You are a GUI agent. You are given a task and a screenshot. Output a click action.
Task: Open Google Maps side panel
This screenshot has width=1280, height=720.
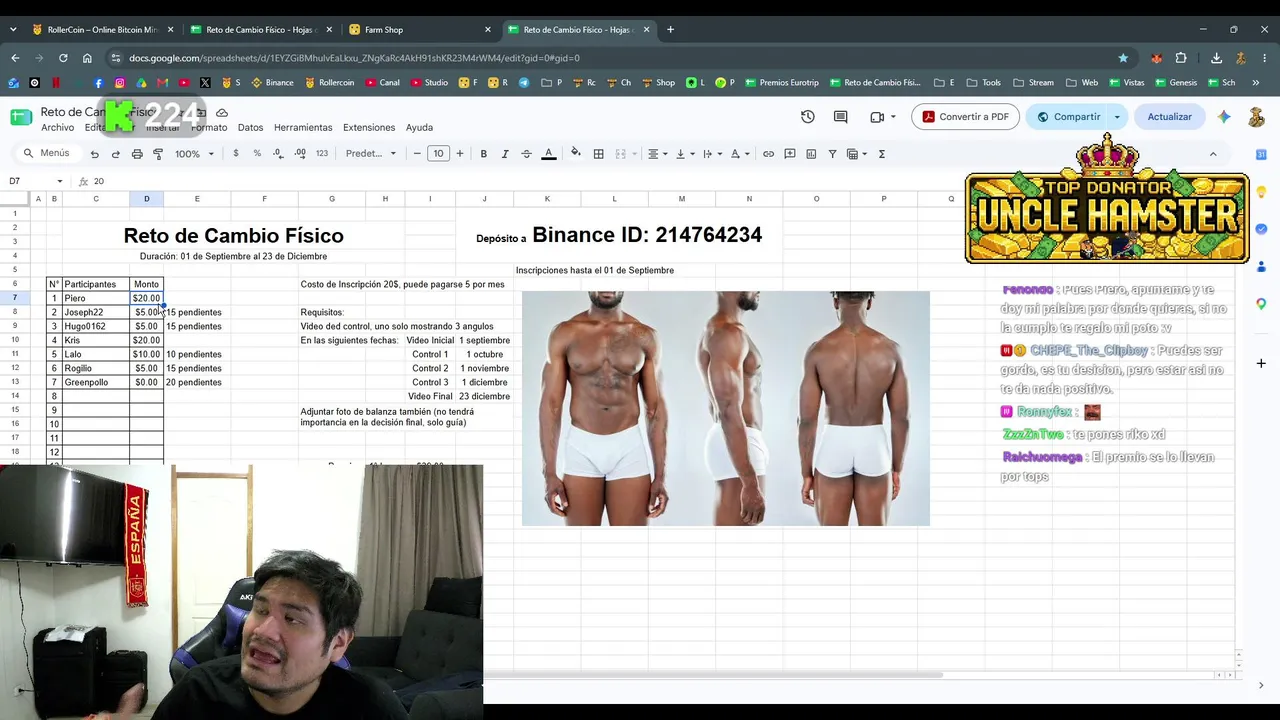pos(1261,304)
